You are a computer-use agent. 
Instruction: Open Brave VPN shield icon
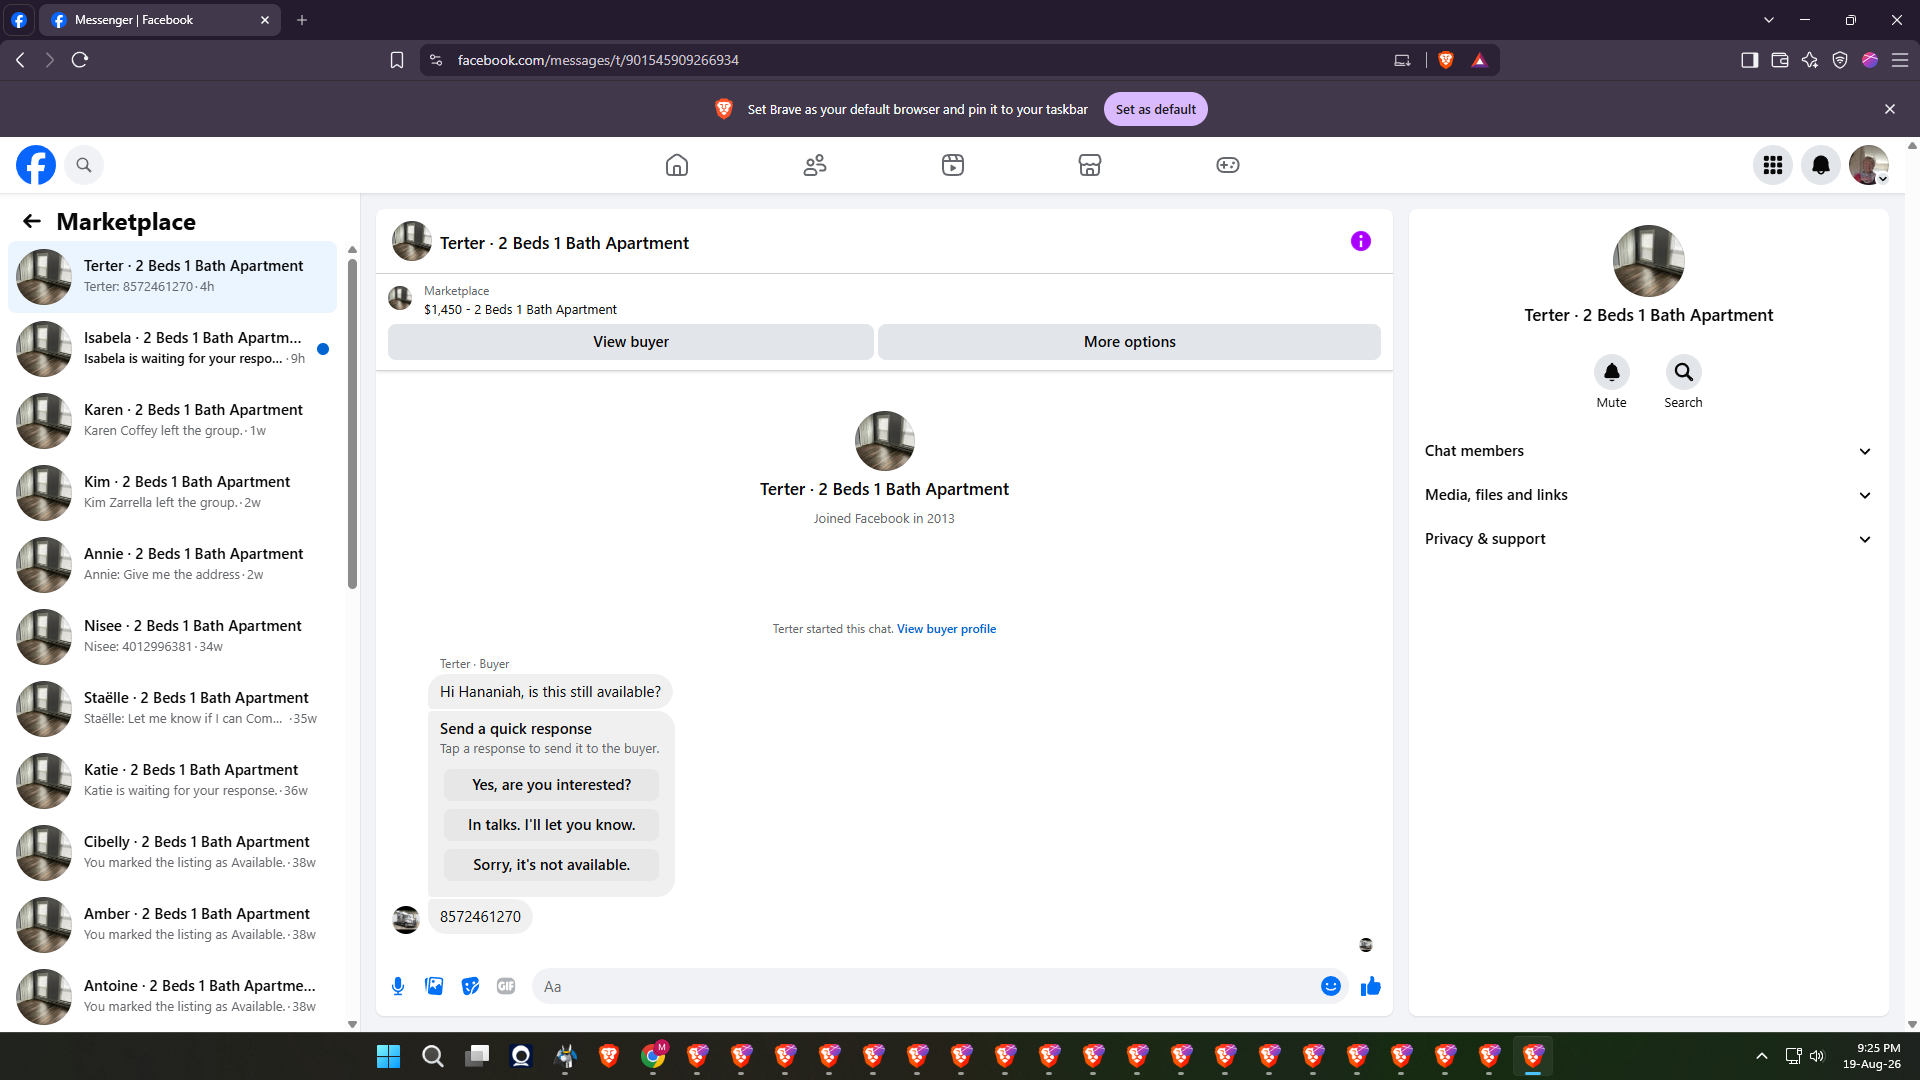tap(1840, 60)
